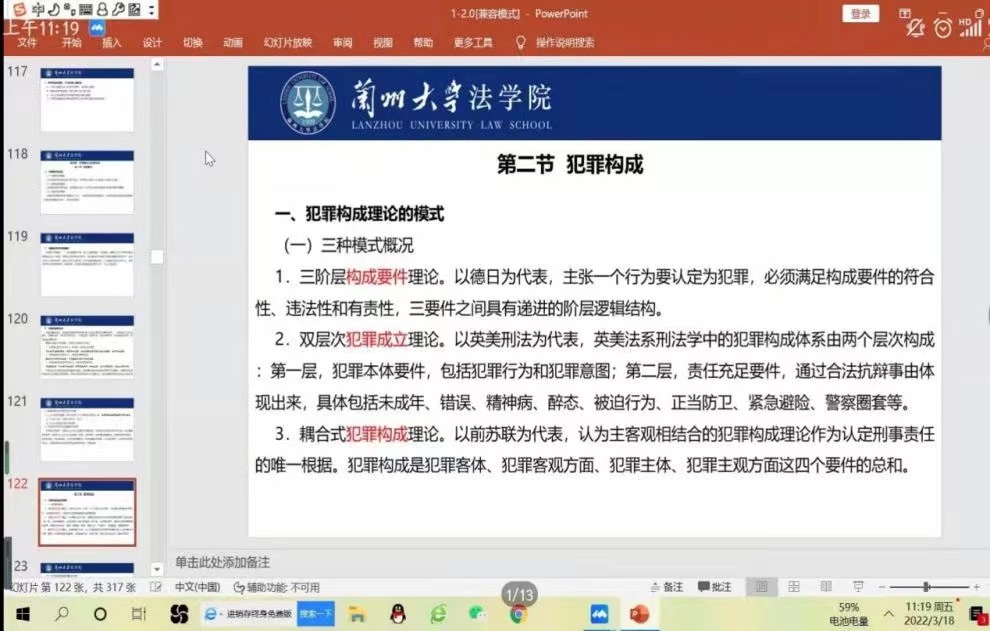Viewport: 990px width, 631px height.
Task: Click the zoom-out minus button
Action: 882,587
